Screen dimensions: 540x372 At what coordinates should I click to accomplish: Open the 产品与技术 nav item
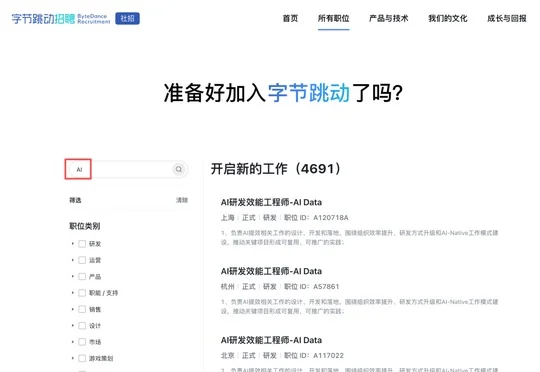point(388,19)
